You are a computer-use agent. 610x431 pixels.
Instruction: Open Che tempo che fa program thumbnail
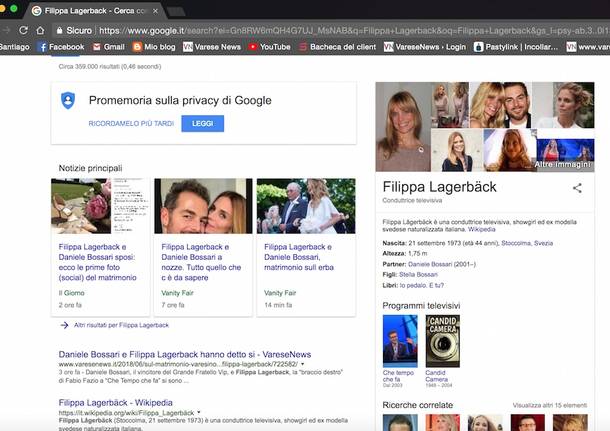click(x=400, y=341)
